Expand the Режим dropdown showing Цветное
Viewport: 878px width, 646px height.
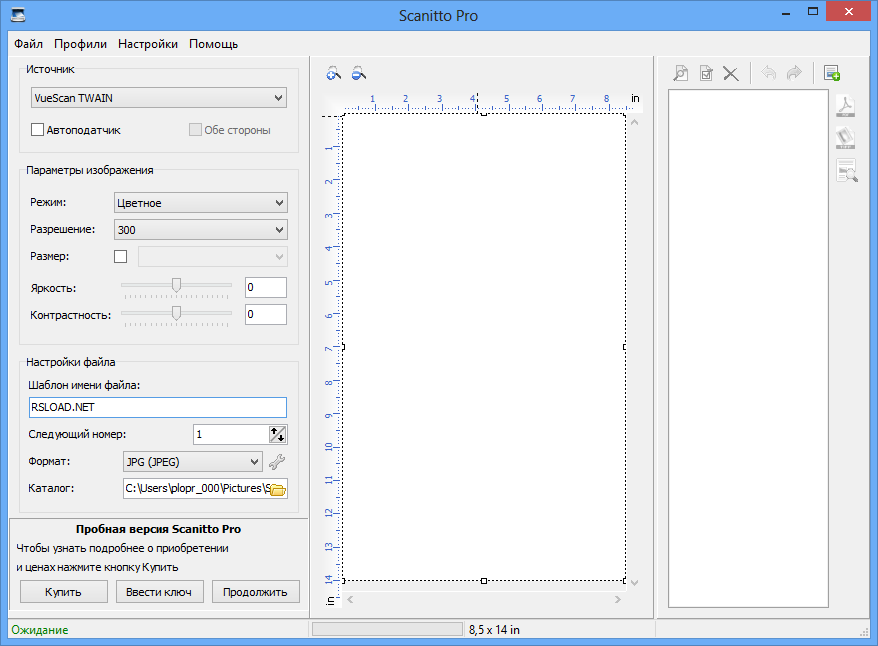pyautogui.click(x=200, y=203)
